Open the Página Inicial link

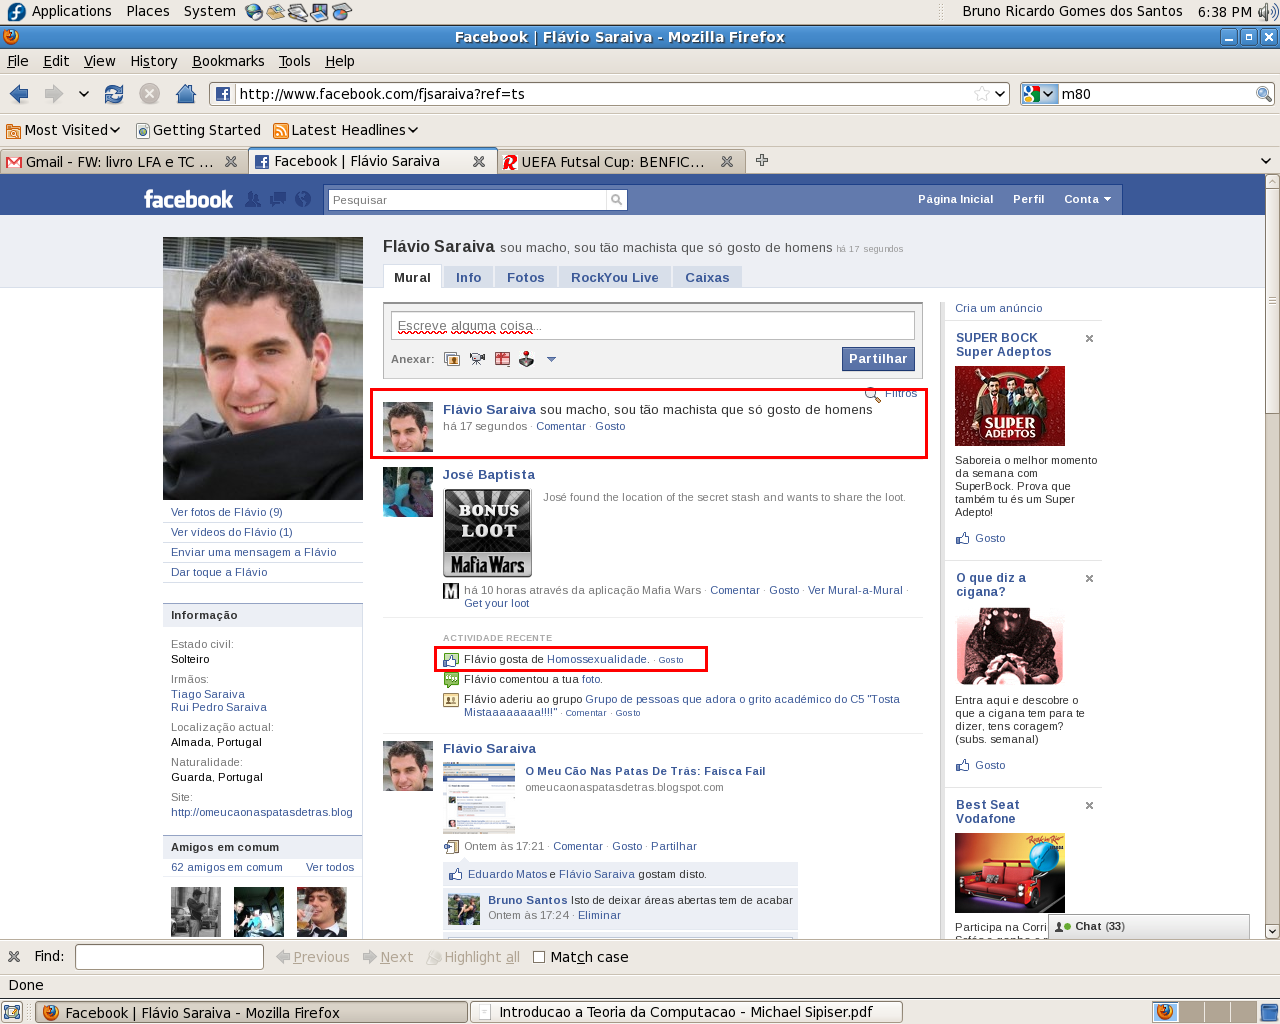click(956, 199)
